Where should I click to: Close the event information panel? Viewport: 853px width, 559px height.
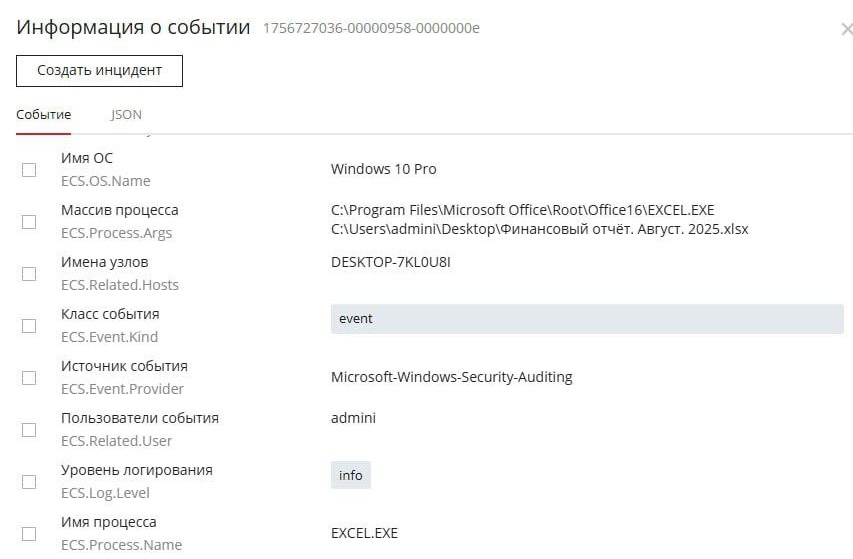coord(846,30)
